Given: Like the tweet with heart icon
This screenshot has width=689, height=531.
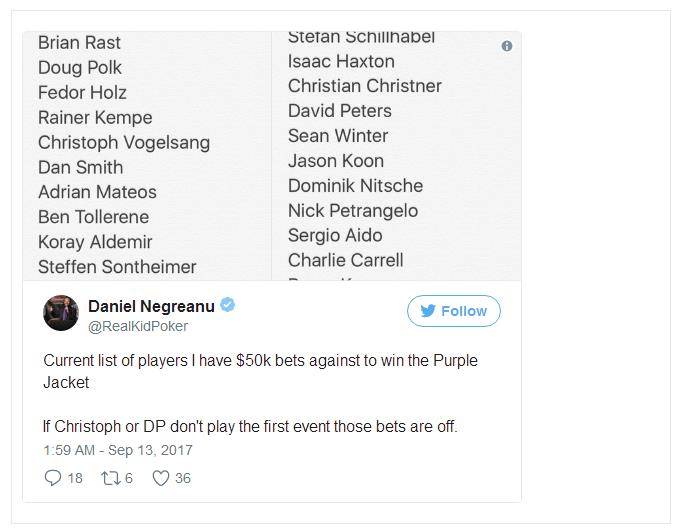Looking at the screenshot, I should click(x=161, y=478).
